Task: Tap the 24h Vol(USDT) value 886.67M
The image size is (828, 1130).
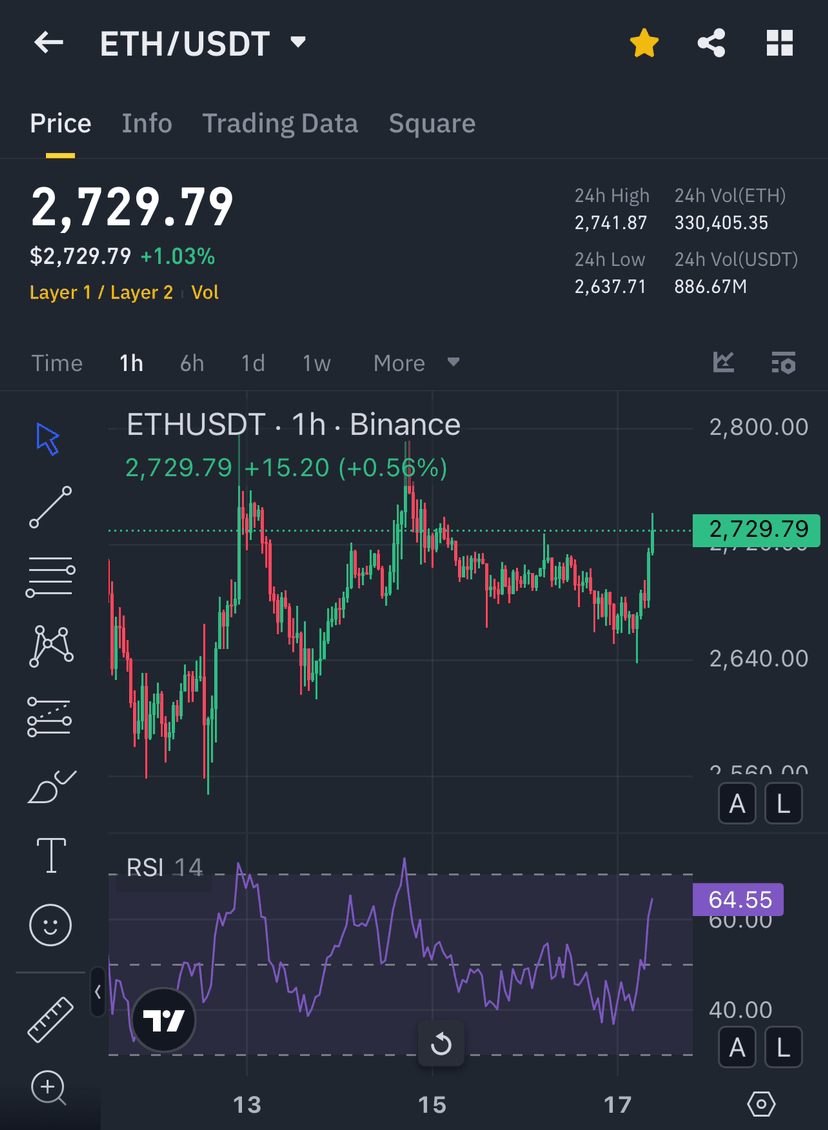Action: [711, 287]
